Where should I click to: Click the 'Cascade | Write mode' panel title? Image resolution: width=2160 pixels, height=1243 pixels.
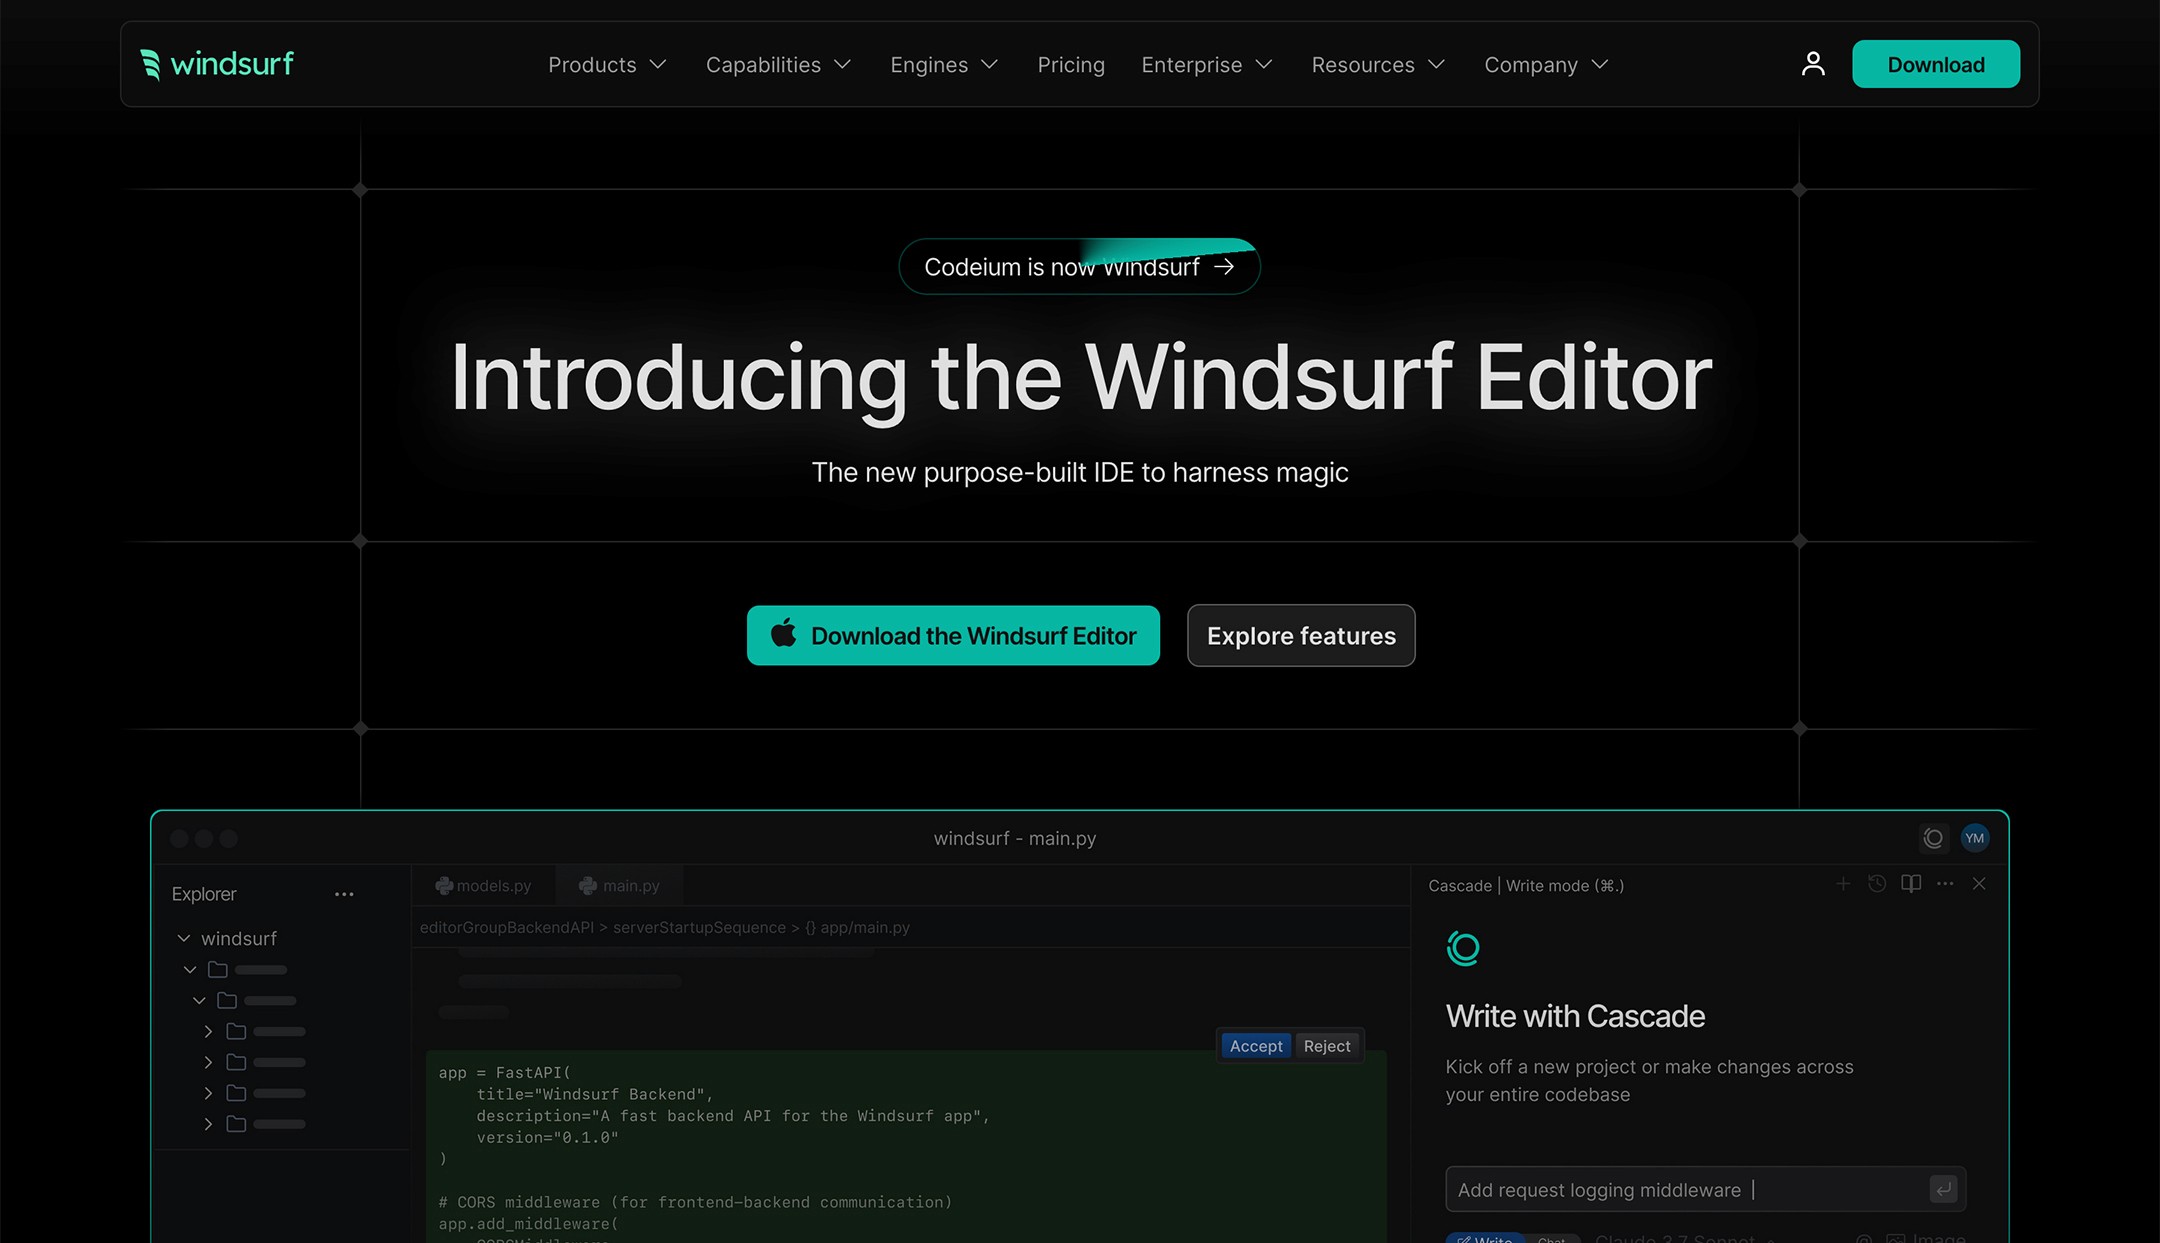click(x=1526, y=886)
